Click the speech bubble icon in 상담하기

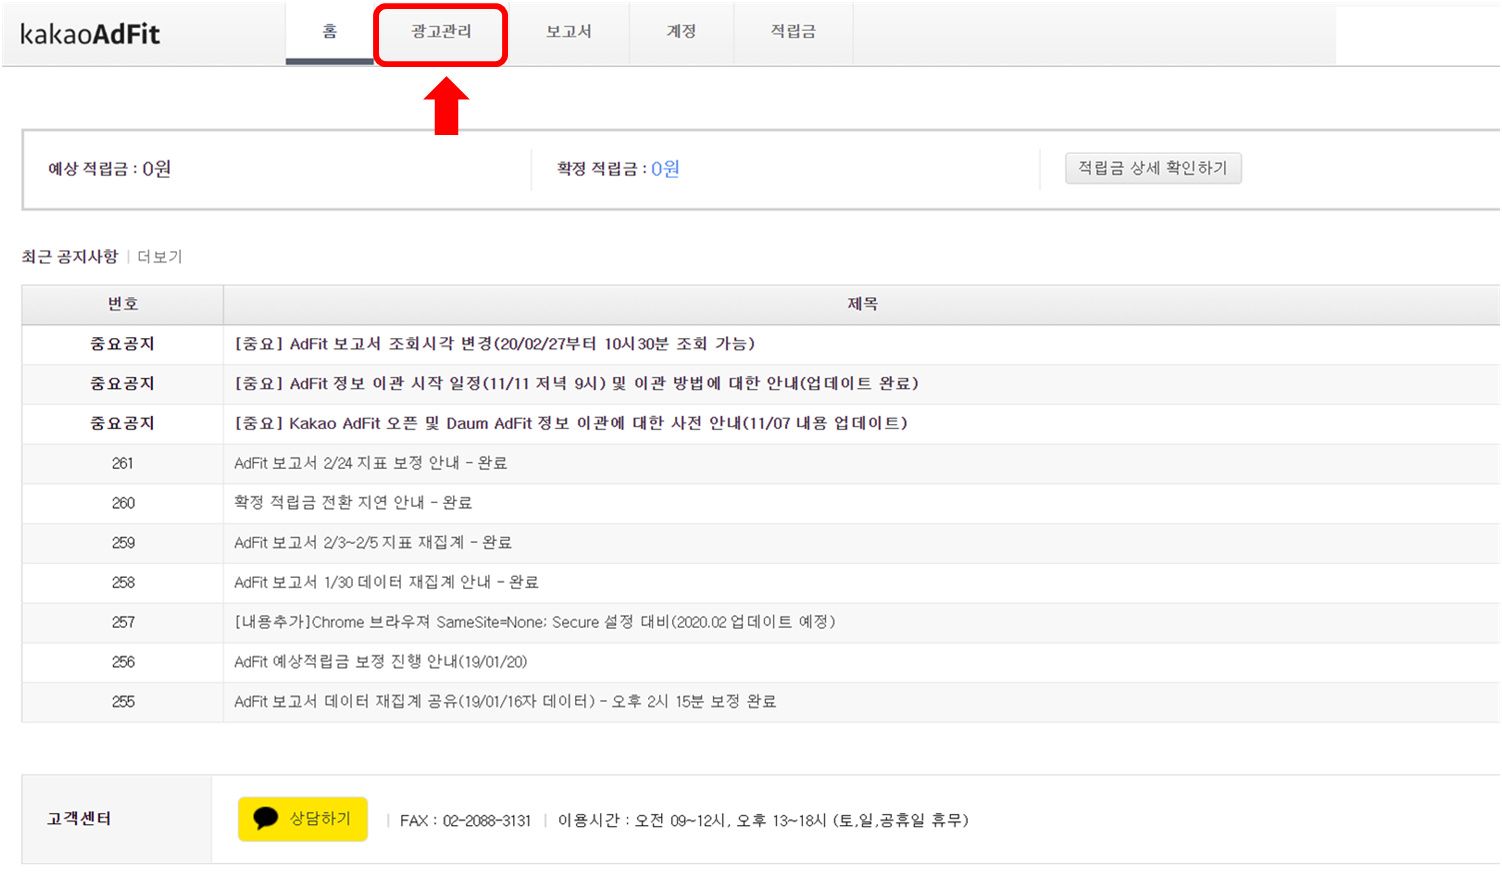[266, 819]
